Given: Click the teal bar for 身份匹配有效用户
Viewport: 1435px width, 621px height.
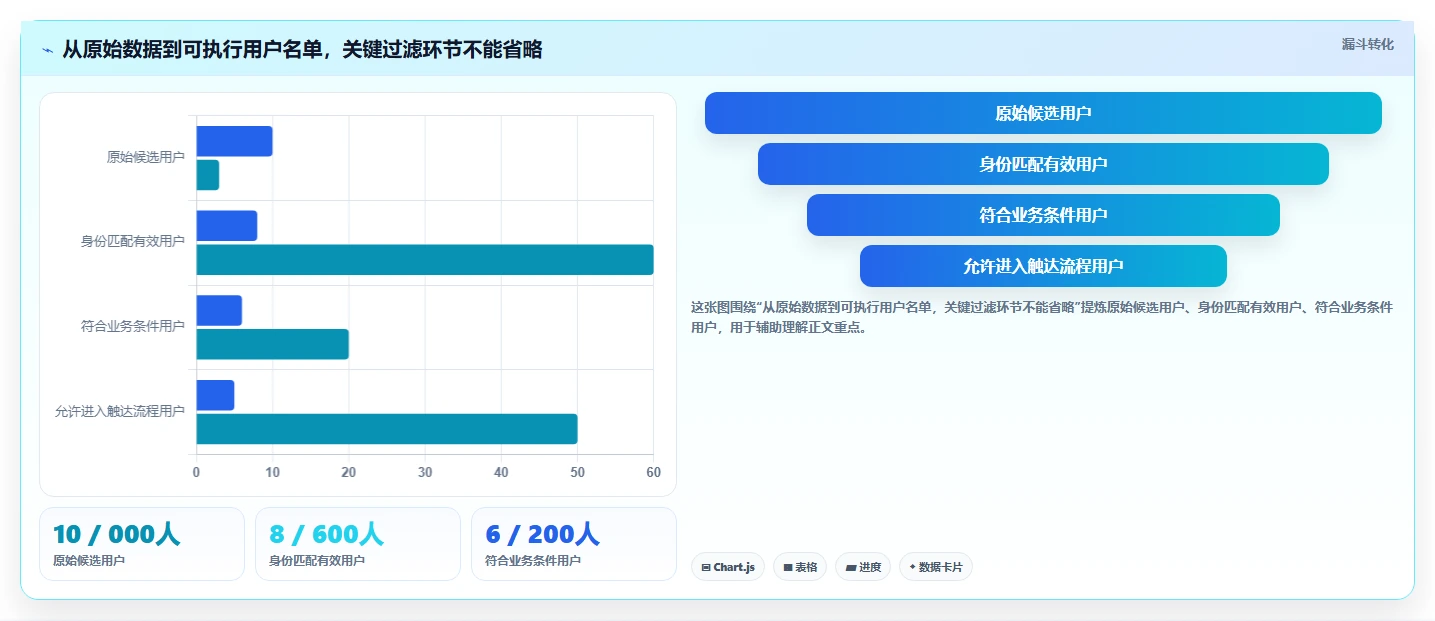Looking at the screenshot, I should pos(425,260).
